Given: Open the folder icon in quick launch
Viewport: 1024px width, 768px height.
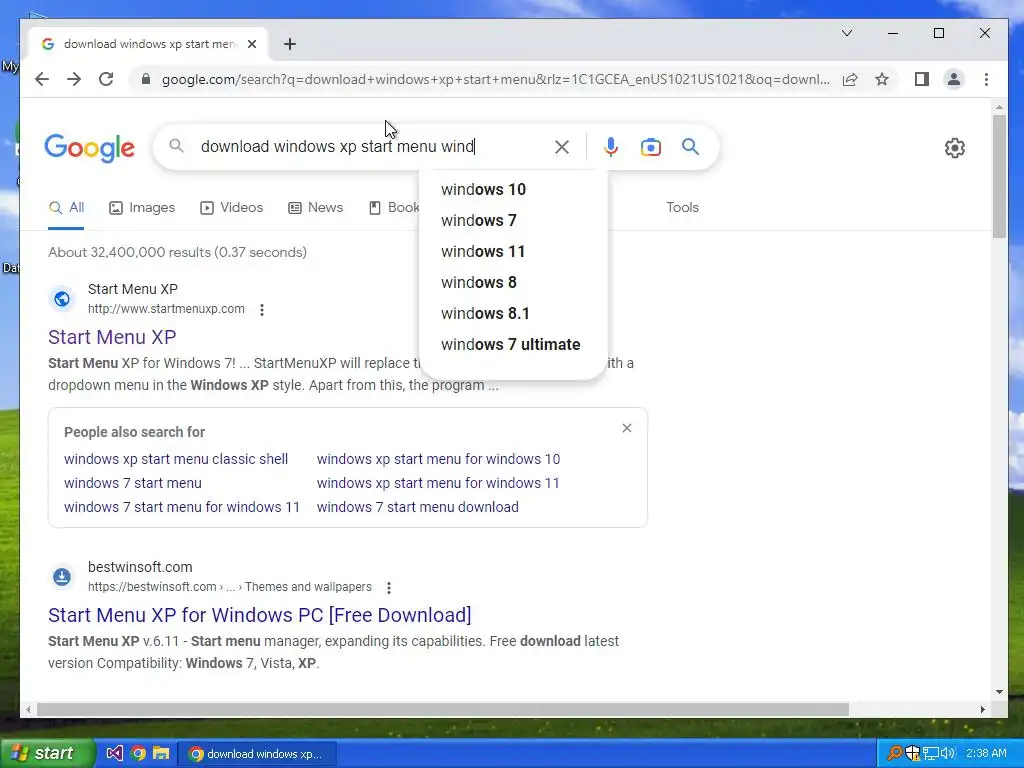Looking at the screenshot, I should click(161, 754).
